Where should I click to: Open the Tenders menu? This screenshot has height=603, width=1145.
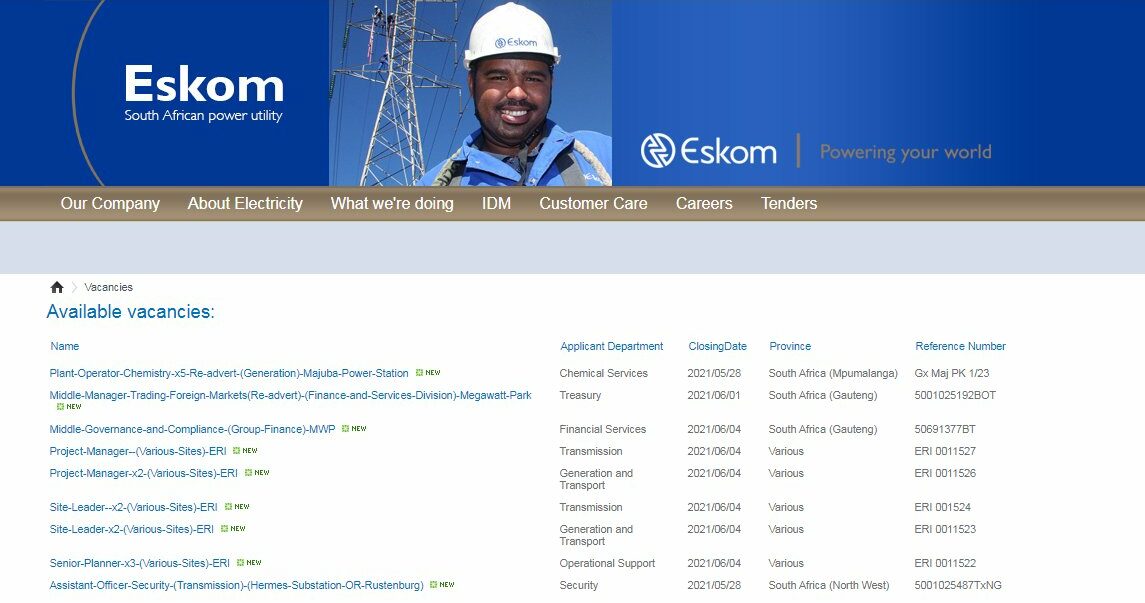point(789,203)
